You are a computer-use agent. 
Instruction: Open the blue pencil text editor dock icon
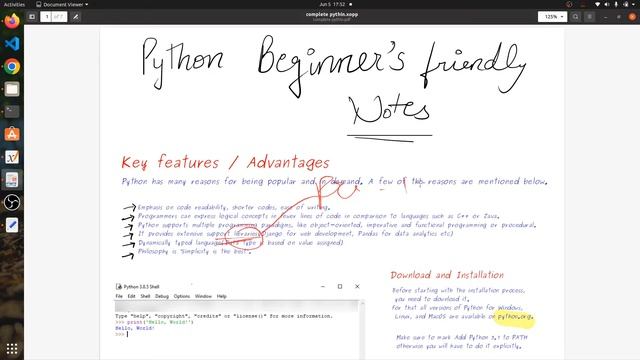click(x=12, y=225)
